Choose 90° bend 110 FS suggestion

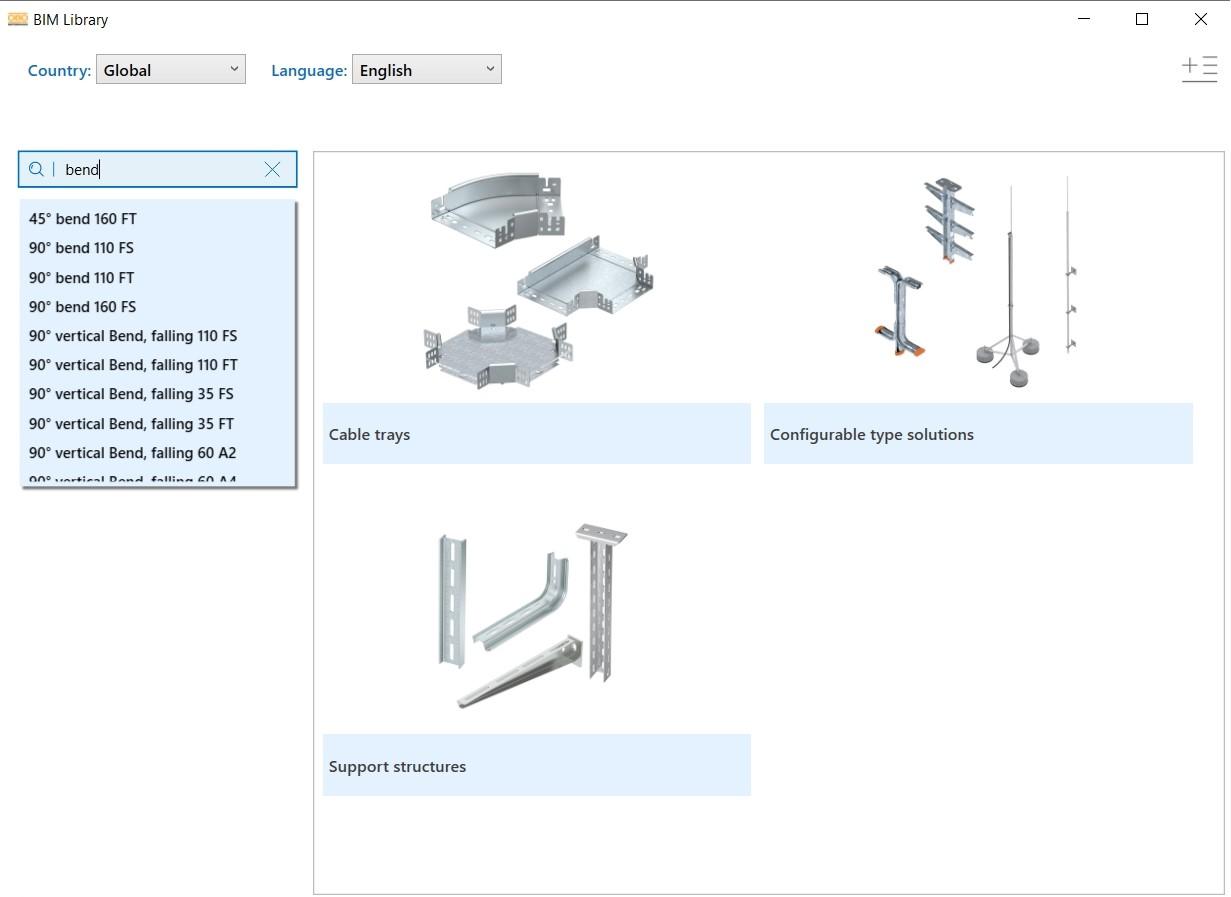81,248
